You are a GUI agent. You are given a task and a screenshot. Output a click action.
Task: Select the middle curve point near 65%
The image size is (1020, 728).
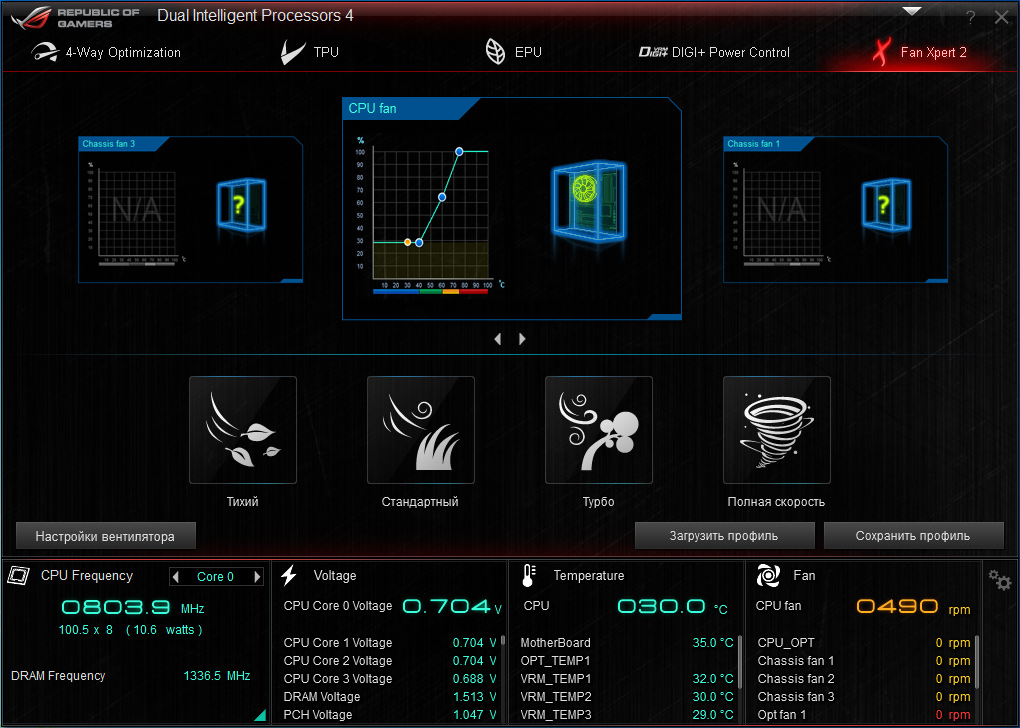(442, 196)
